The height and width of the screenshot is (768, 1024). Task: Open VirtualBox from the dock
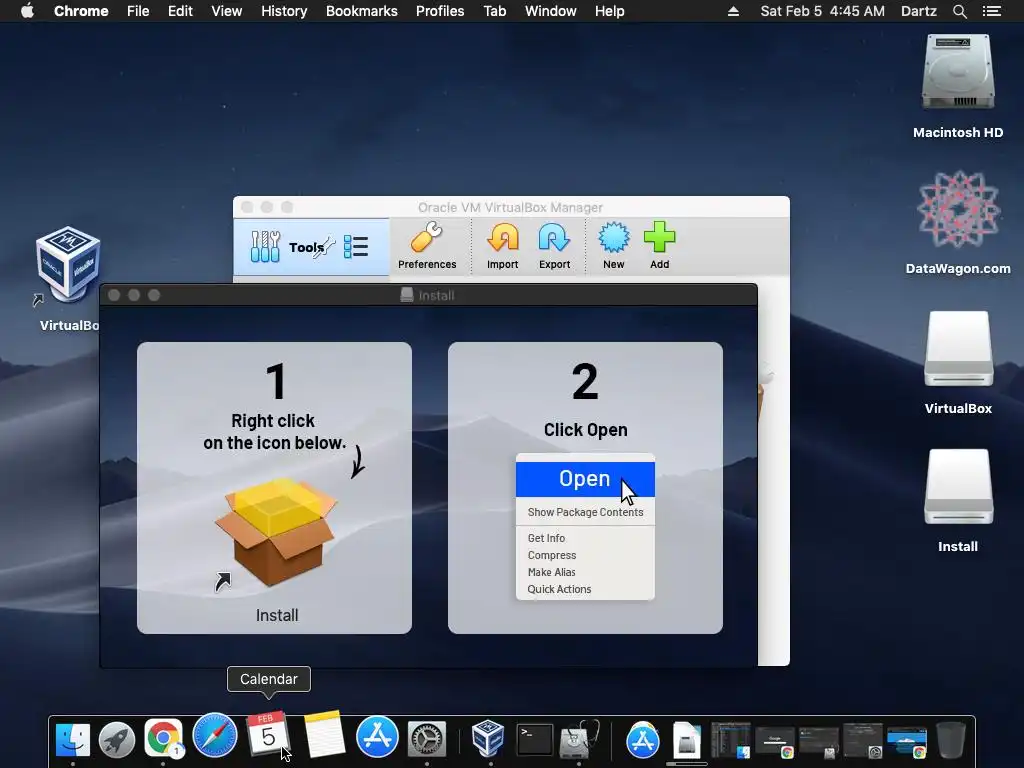pos(488,739)
